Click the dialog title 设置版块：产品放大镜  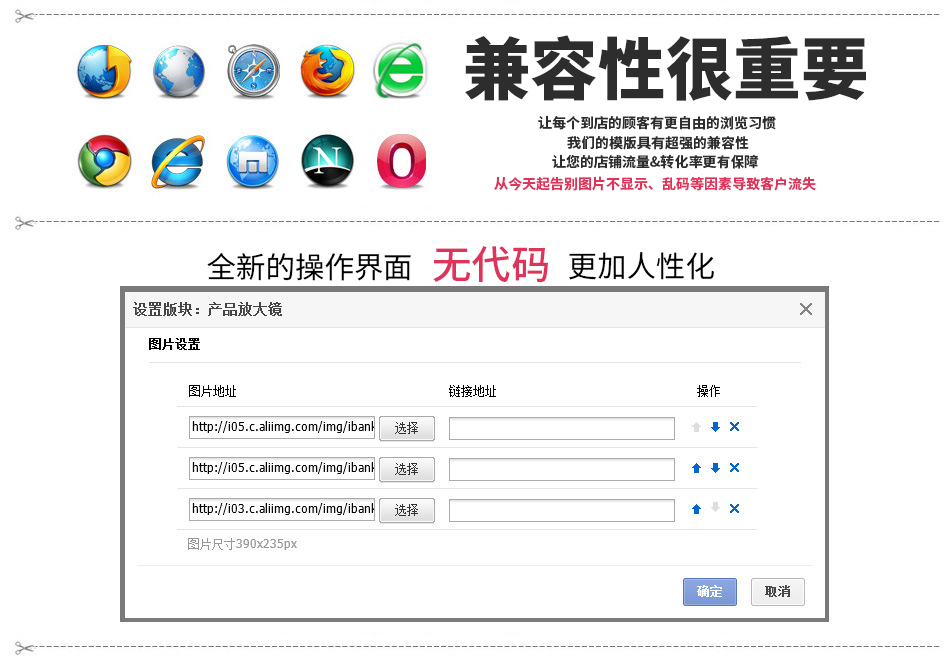coord(208,309)
